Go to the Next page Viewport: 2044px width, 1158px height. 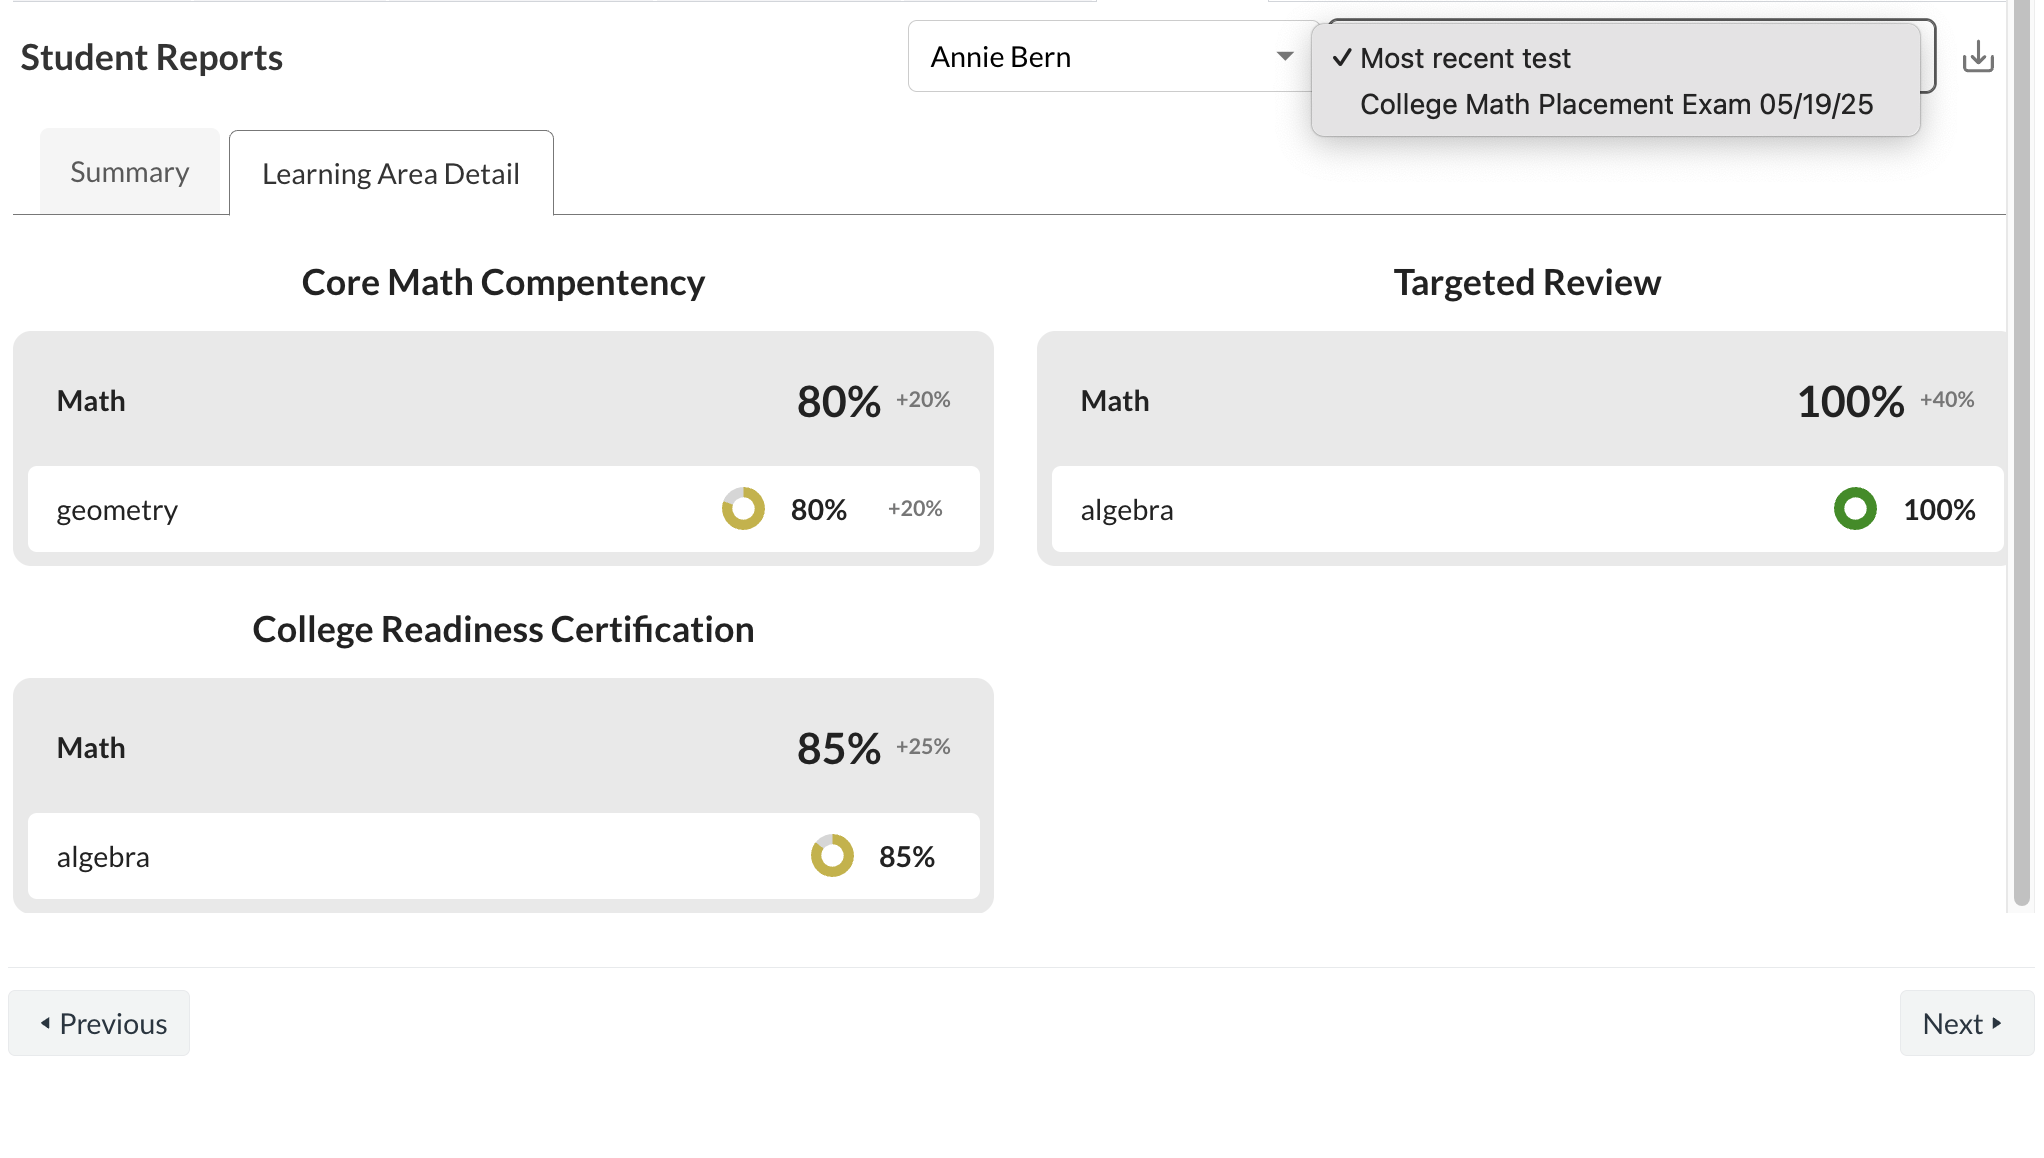pyautogui.click(x=1966, y=1023)
